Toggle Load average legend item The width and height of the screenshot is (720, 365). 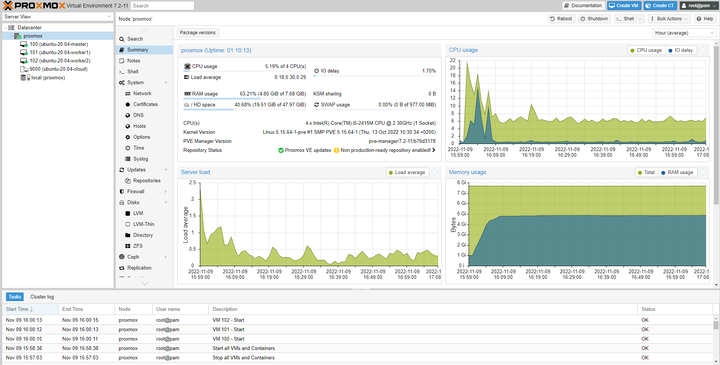click(407, 172)
